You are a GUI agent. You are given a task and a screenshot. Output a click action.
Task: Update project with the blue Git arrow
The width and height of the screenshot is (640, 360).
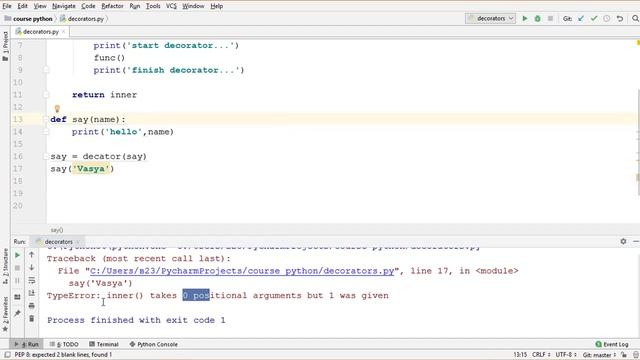(581, 18)
